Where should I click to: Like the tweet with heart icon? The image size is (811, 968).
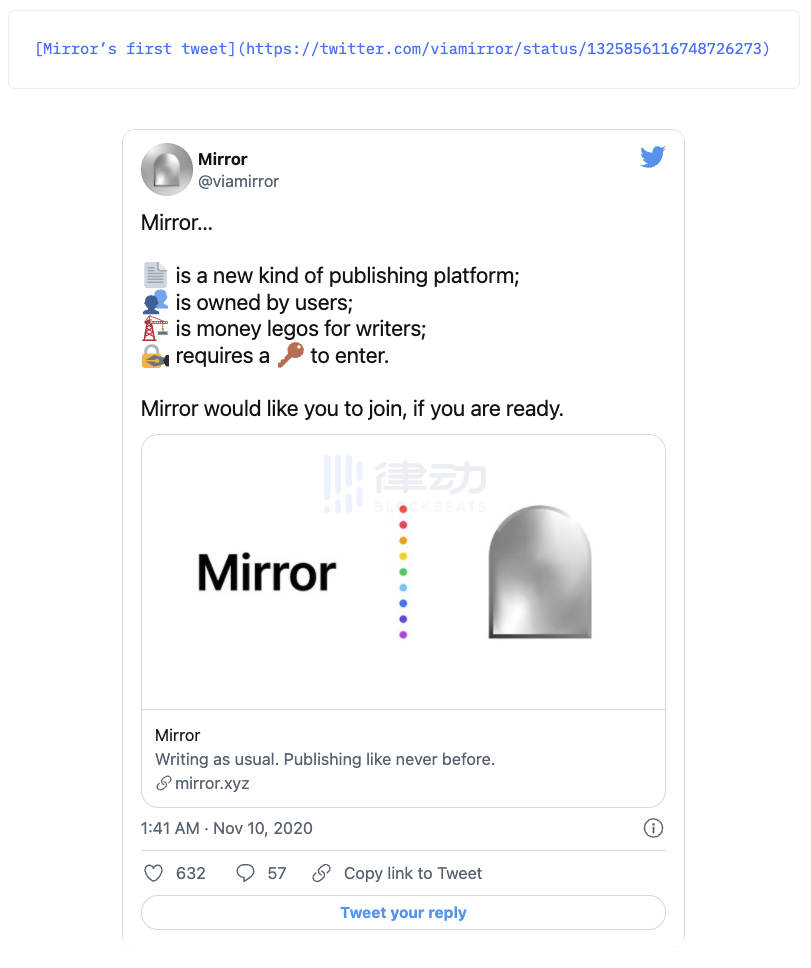[153, 873]
